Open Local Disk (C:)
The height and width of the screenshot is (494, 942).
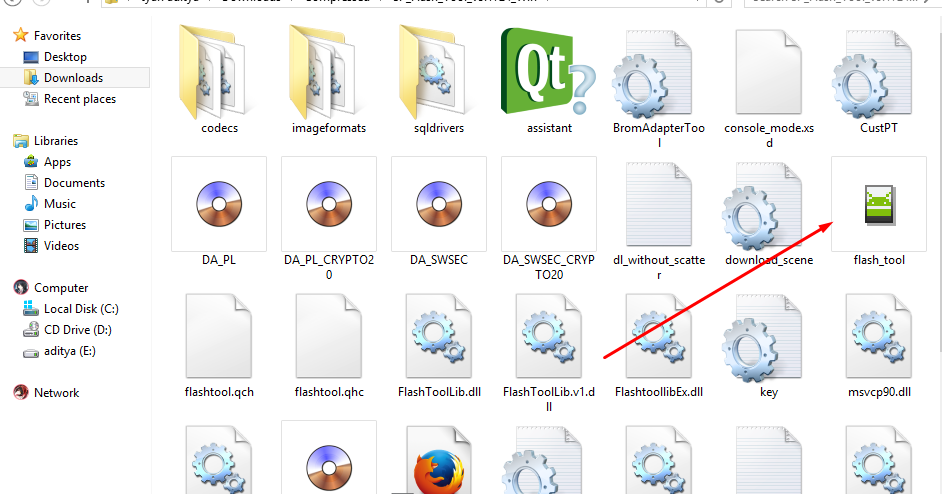click(x=81, y=309)
